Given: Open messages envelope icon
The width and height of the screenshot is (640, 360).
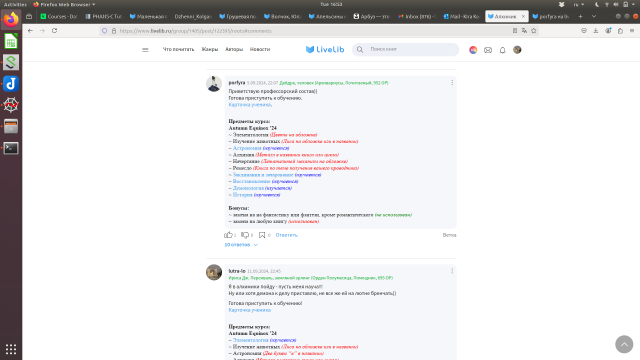Looking at the screenshot, I should pos(488,50).
